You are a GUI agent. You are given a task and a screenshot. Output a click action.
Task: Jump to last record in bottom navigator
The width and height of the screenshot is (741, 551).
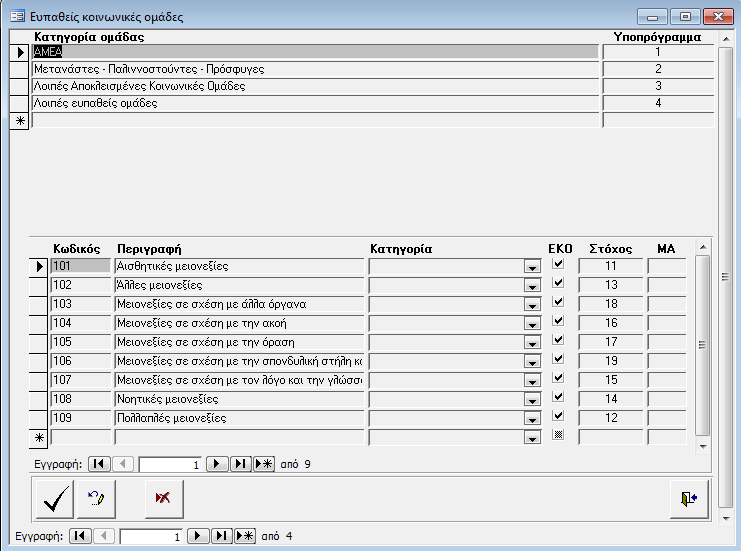point(221,536)
